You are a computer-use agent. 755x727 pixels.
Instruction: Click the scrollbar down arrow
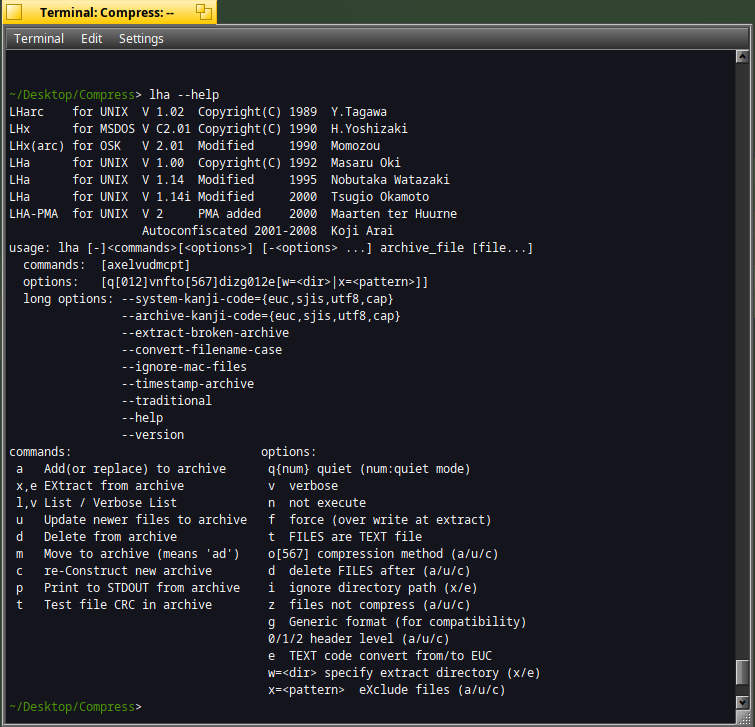pyautogui.click(x=742, y=702)
